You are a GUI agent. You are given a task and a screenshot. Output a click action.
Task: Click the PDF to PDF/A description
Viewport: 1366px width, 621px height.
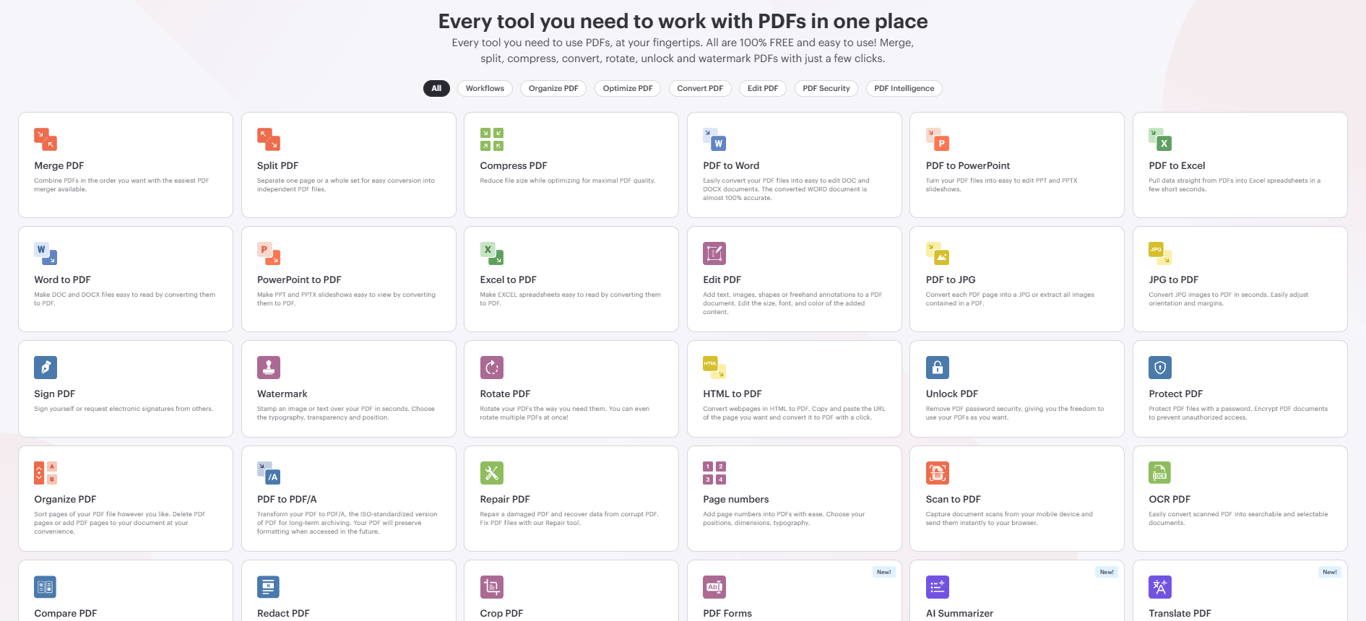click(x=348, y=522)
